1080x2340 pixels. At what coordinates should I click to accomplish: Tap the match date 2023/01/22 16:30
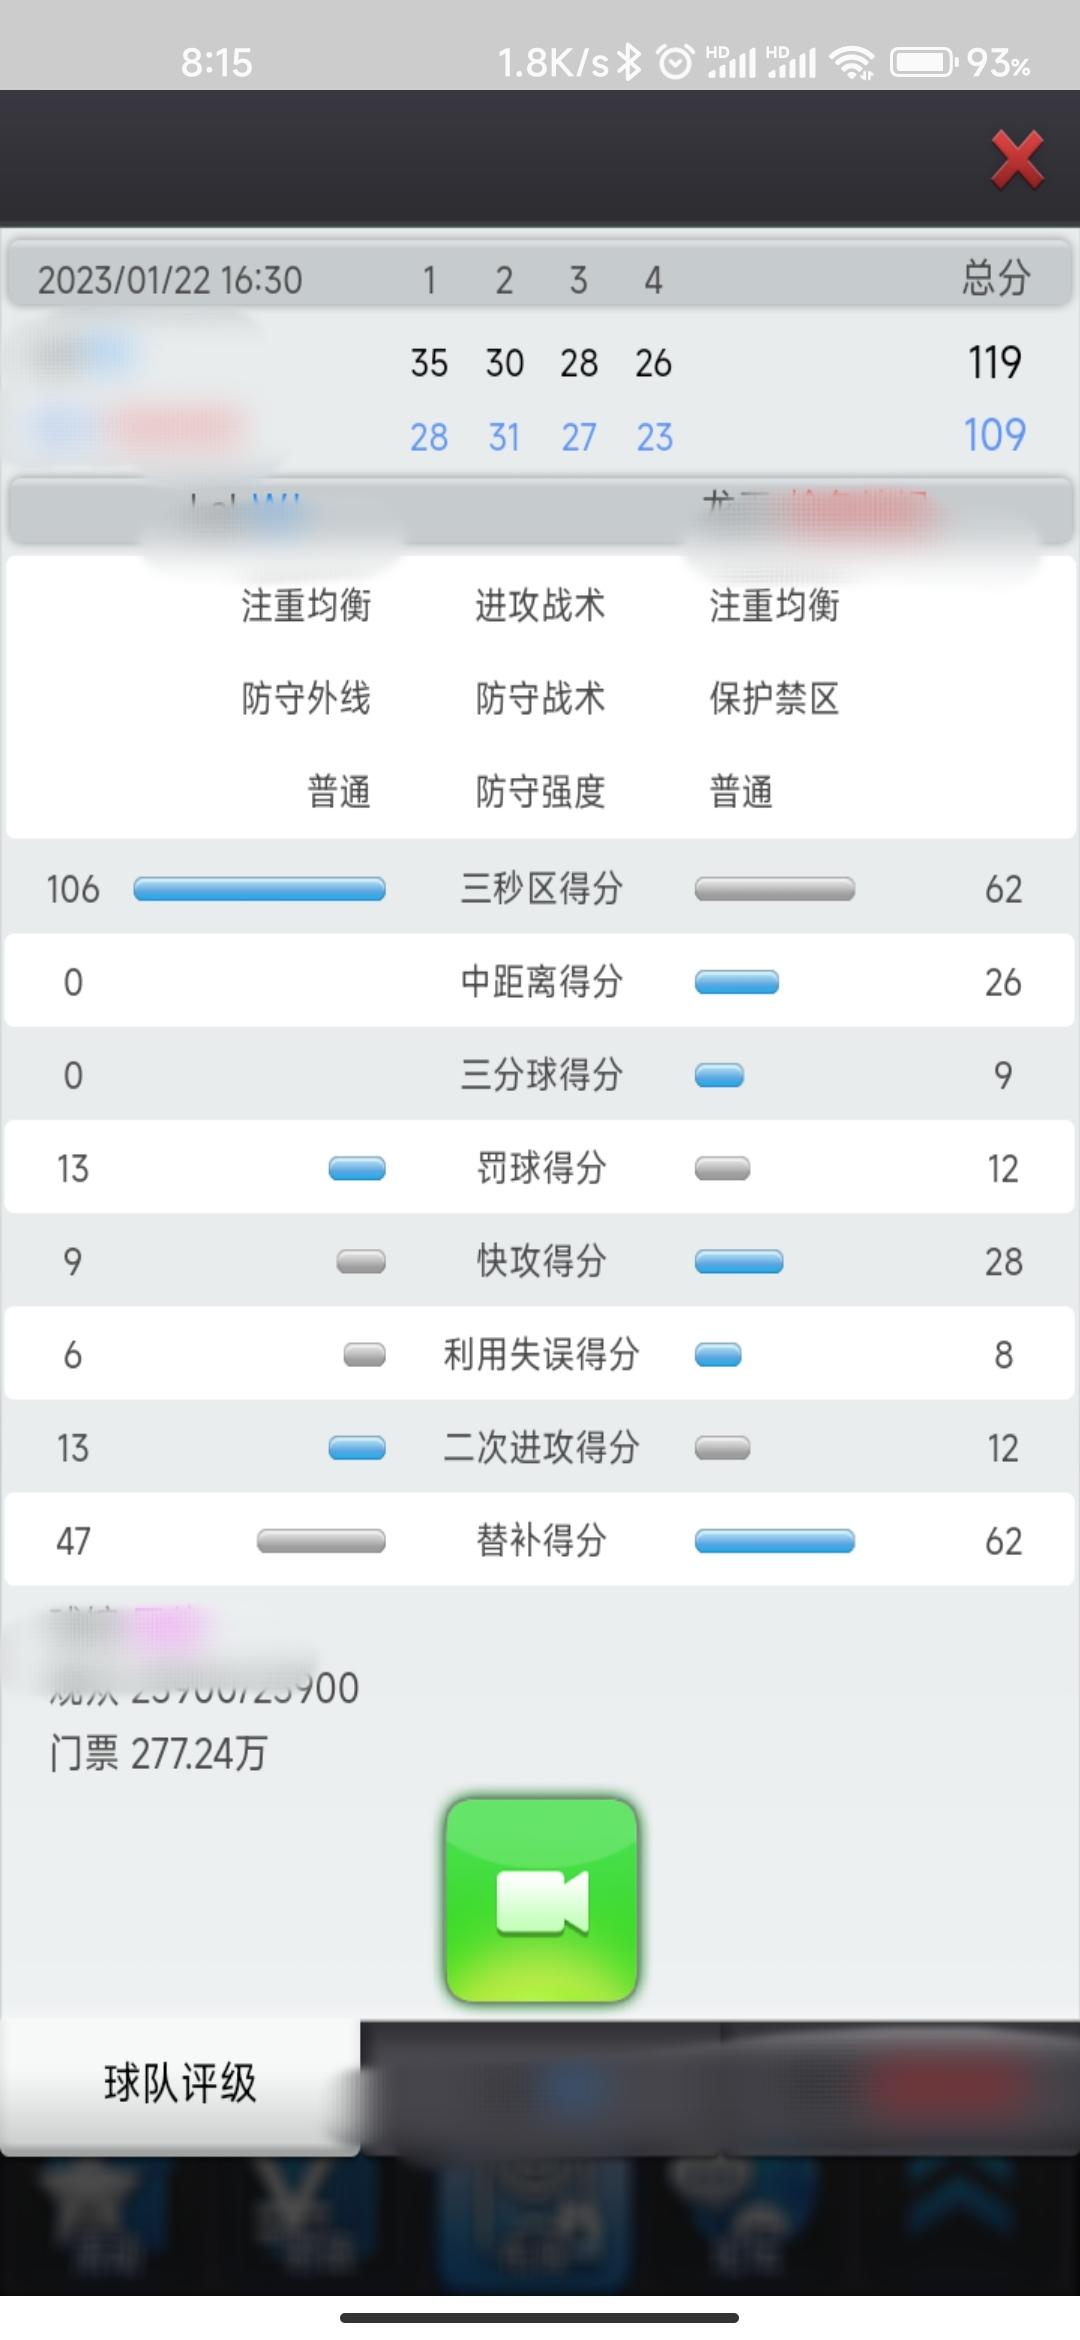170,280
